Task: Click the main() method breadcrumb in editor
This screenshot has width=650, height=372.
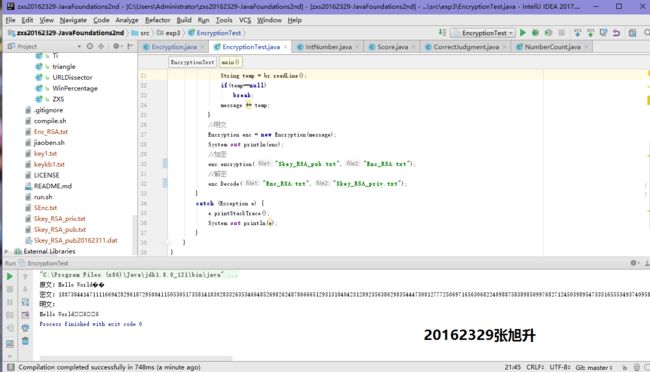Action: tap(230, 62)
